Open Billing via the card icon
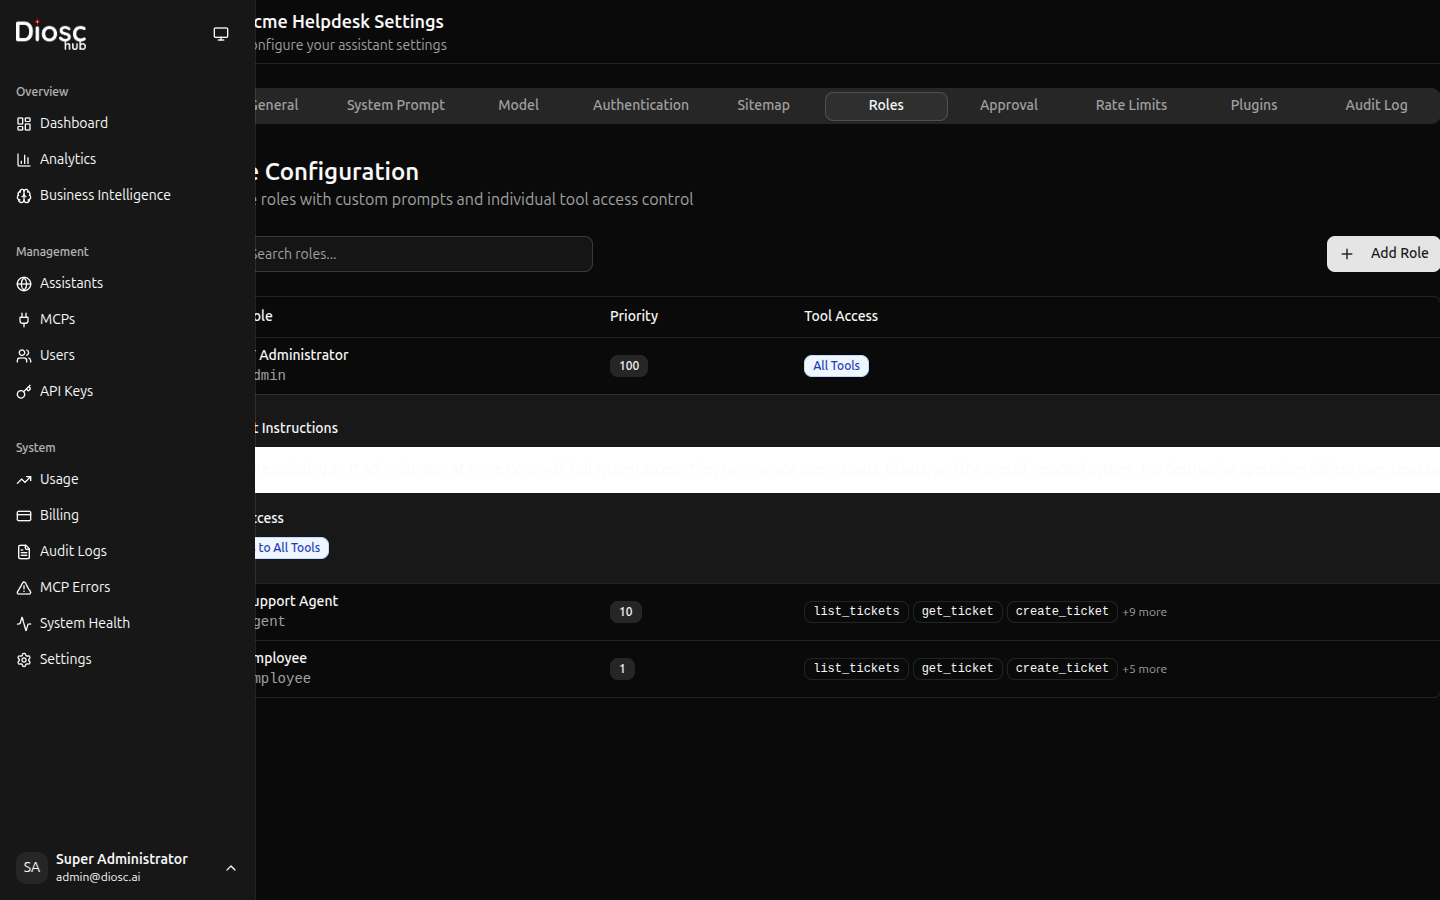The height and width of the screenshot is (900, 1440). [24, 516]
